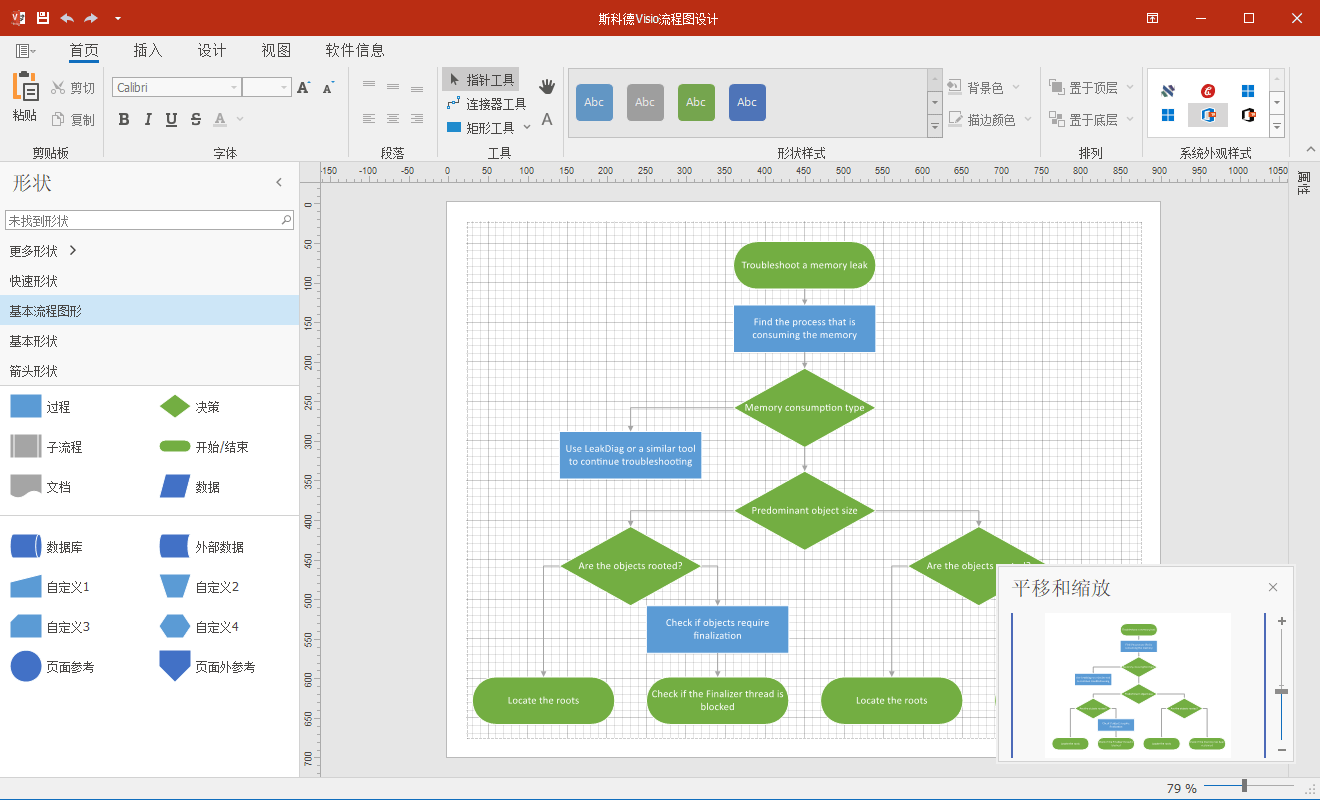Image resolution: width=1320 pixels, height=800 pixels.
Task: Click the Redo arrow icon
Action: pos(91,18)
